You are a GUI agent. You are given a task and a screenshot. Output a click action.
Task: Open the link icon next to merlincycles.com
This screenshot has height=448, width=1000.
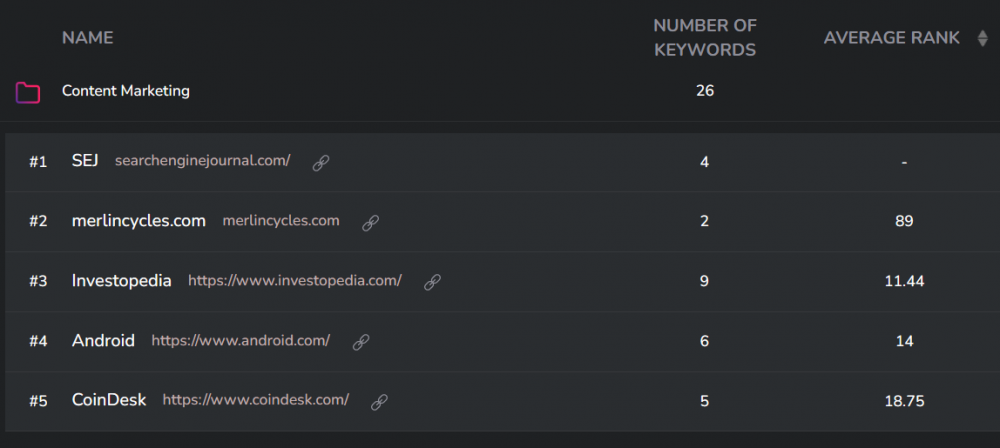pyautogui.click(x=371, y=223)
